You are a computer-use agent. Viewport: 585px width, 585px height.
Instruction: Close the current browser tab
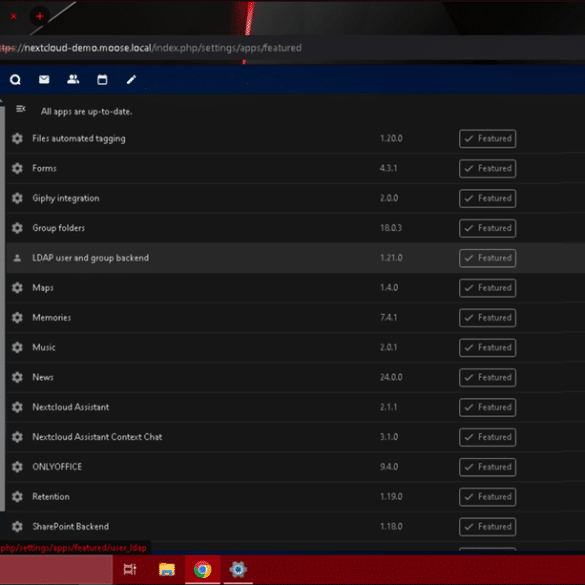(14, 16)
